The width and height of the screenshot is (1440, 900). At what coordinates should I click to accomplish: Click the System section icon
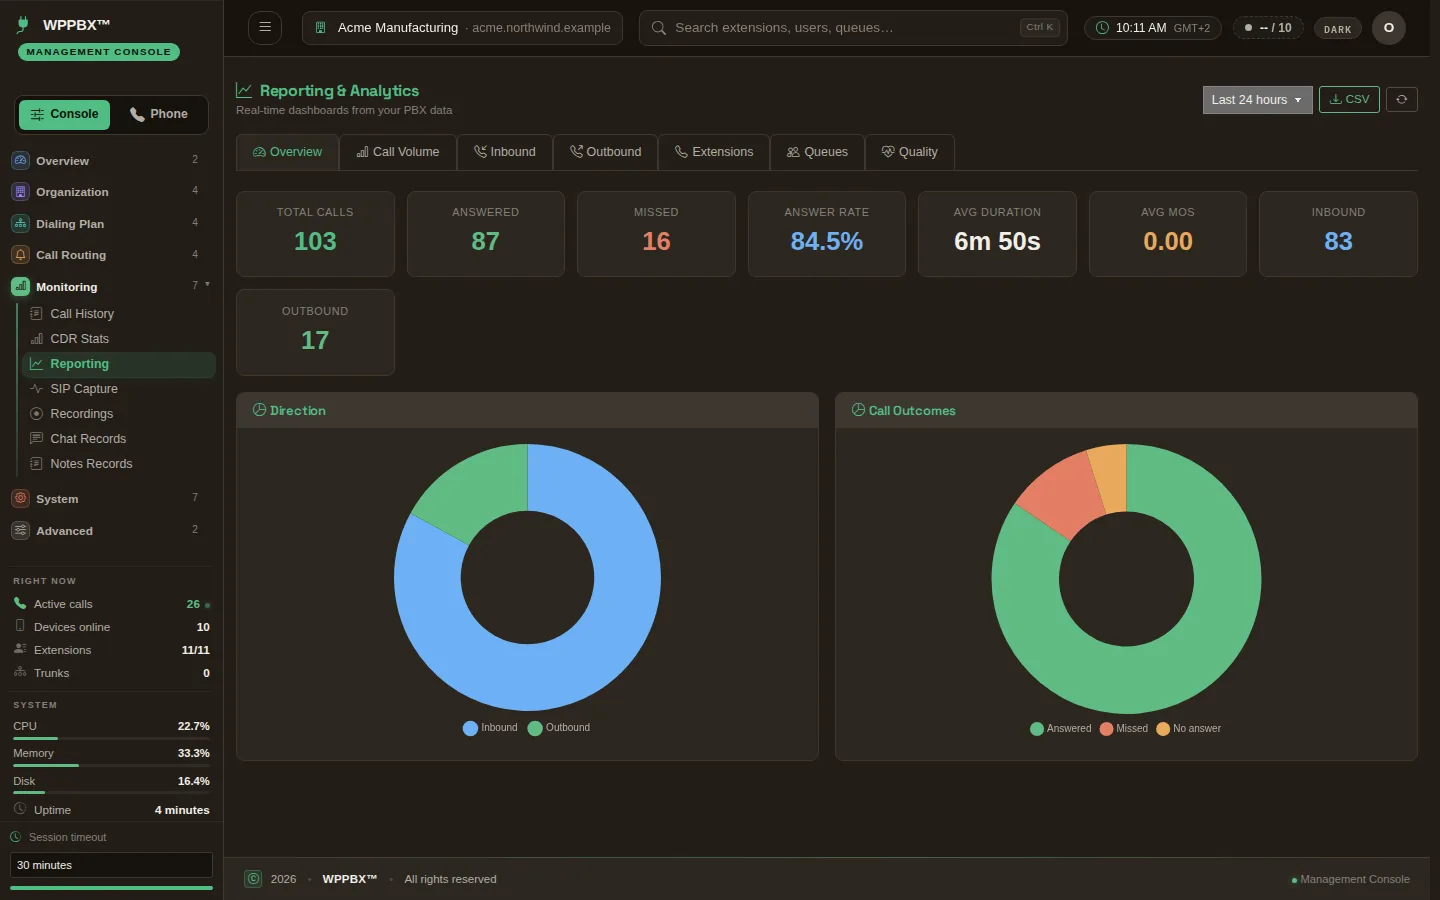click(x=20, y=498)
